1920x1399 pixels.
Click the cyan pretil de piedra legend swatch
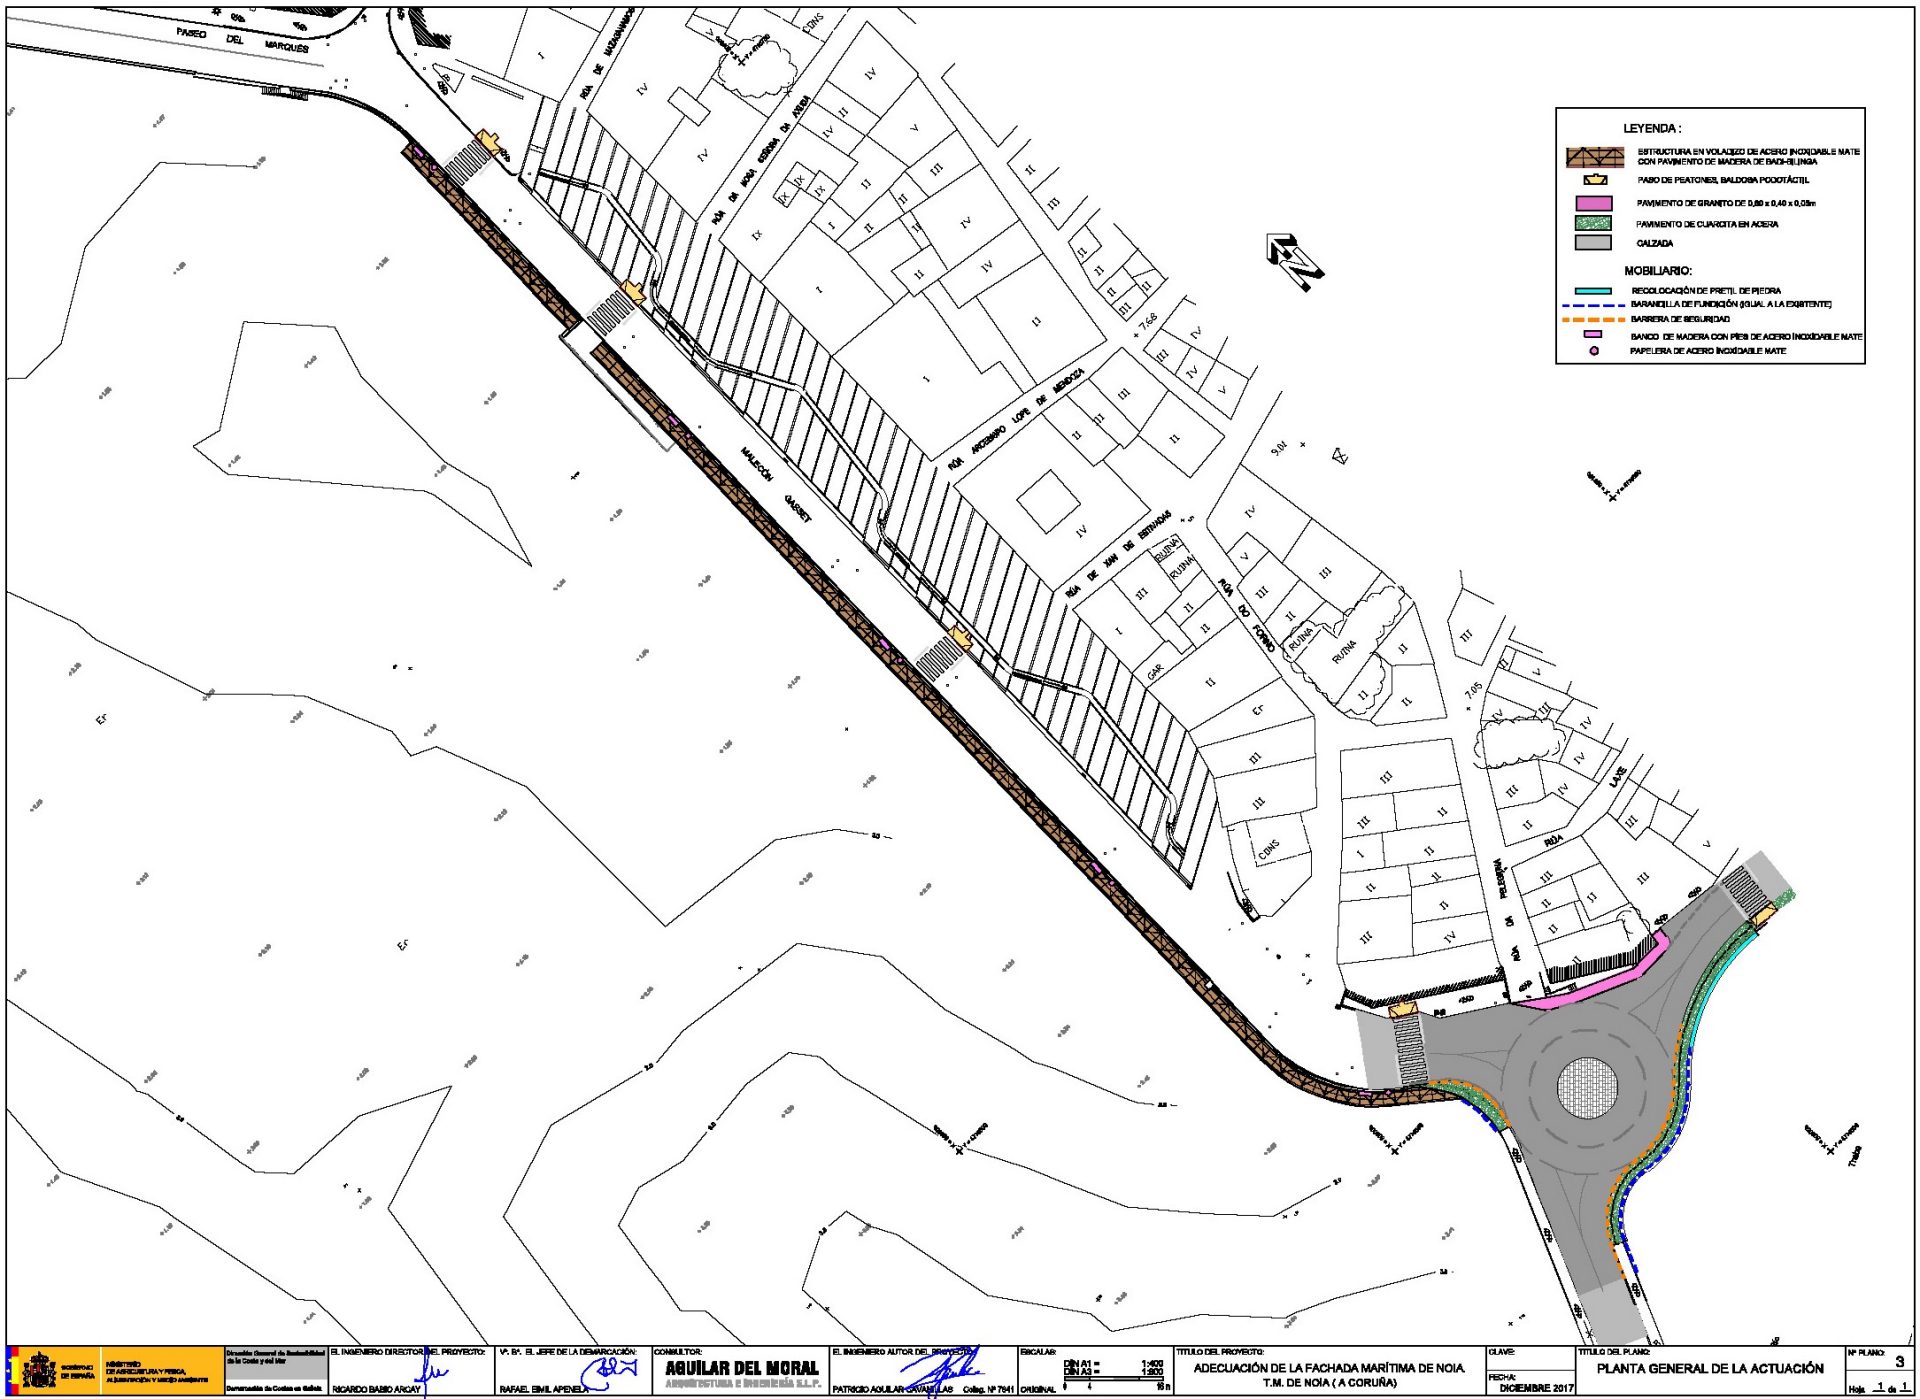click(1593, 291)
